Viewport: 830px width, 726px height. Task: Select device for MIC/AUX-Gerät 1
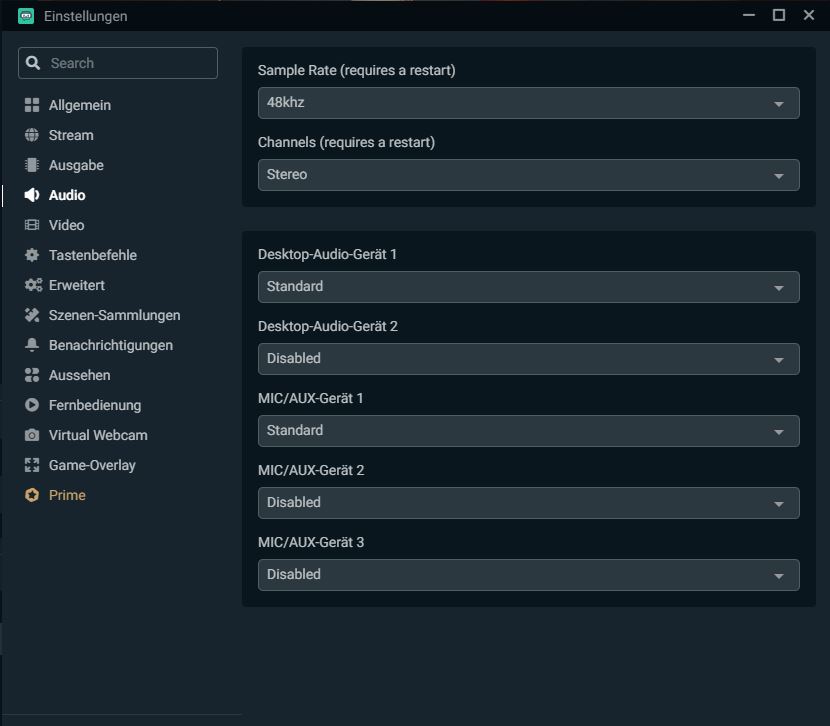[x=528, y=431]
